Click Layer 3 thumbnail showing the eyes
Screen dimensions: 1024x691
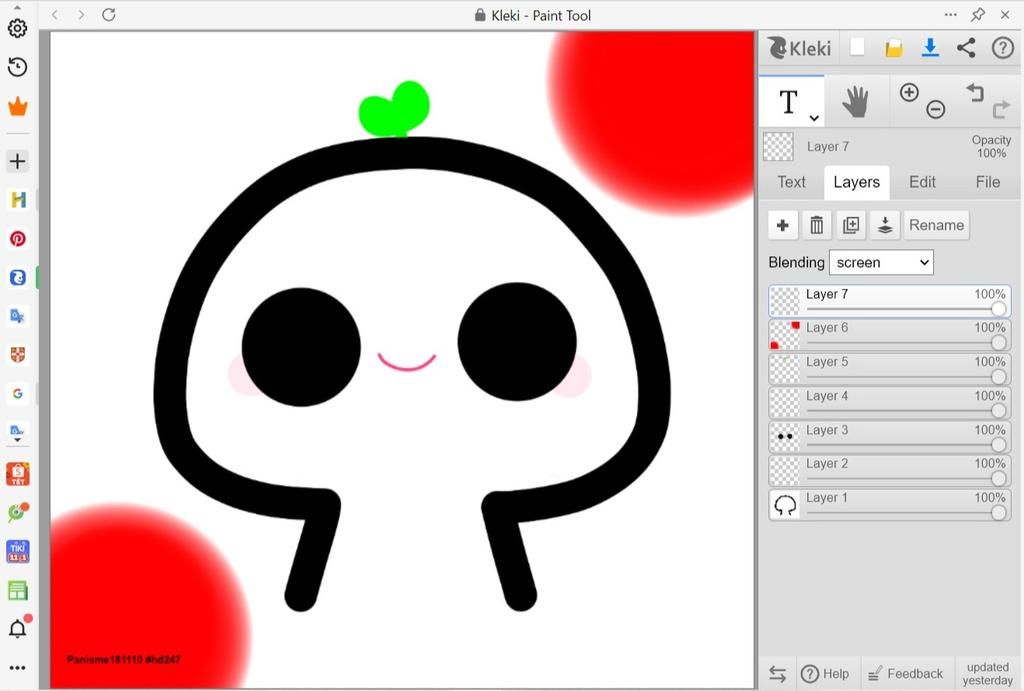(785, 437)
